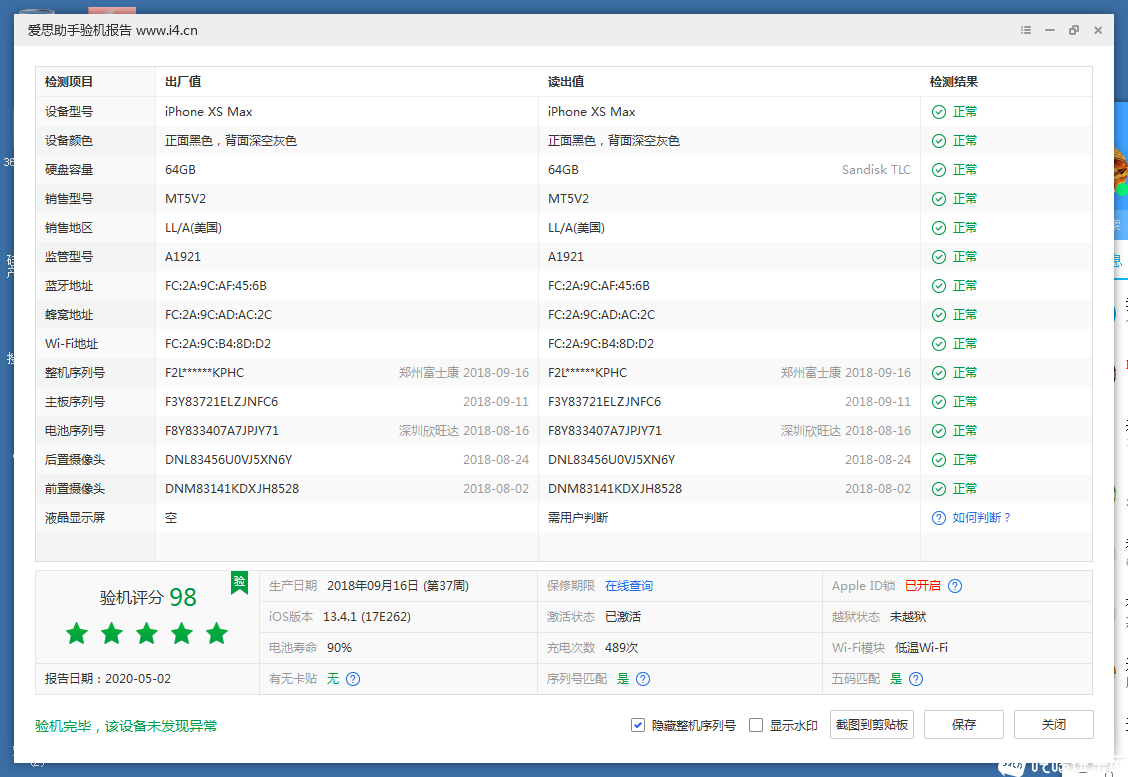Click the green check icon in 整机序列号 row
1128x777 pixels.
(939, 373)
